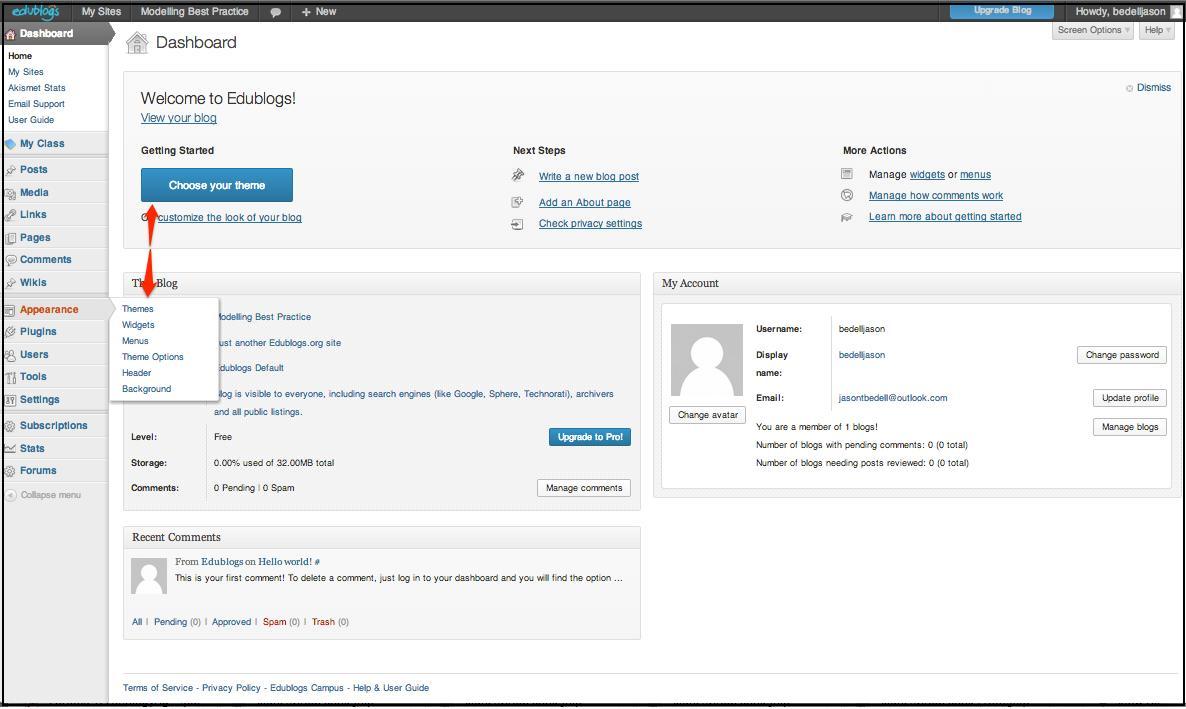Open the My Sites admin bar menu
The width and height of the screenshot is (1186, 709).
(101, 11)
